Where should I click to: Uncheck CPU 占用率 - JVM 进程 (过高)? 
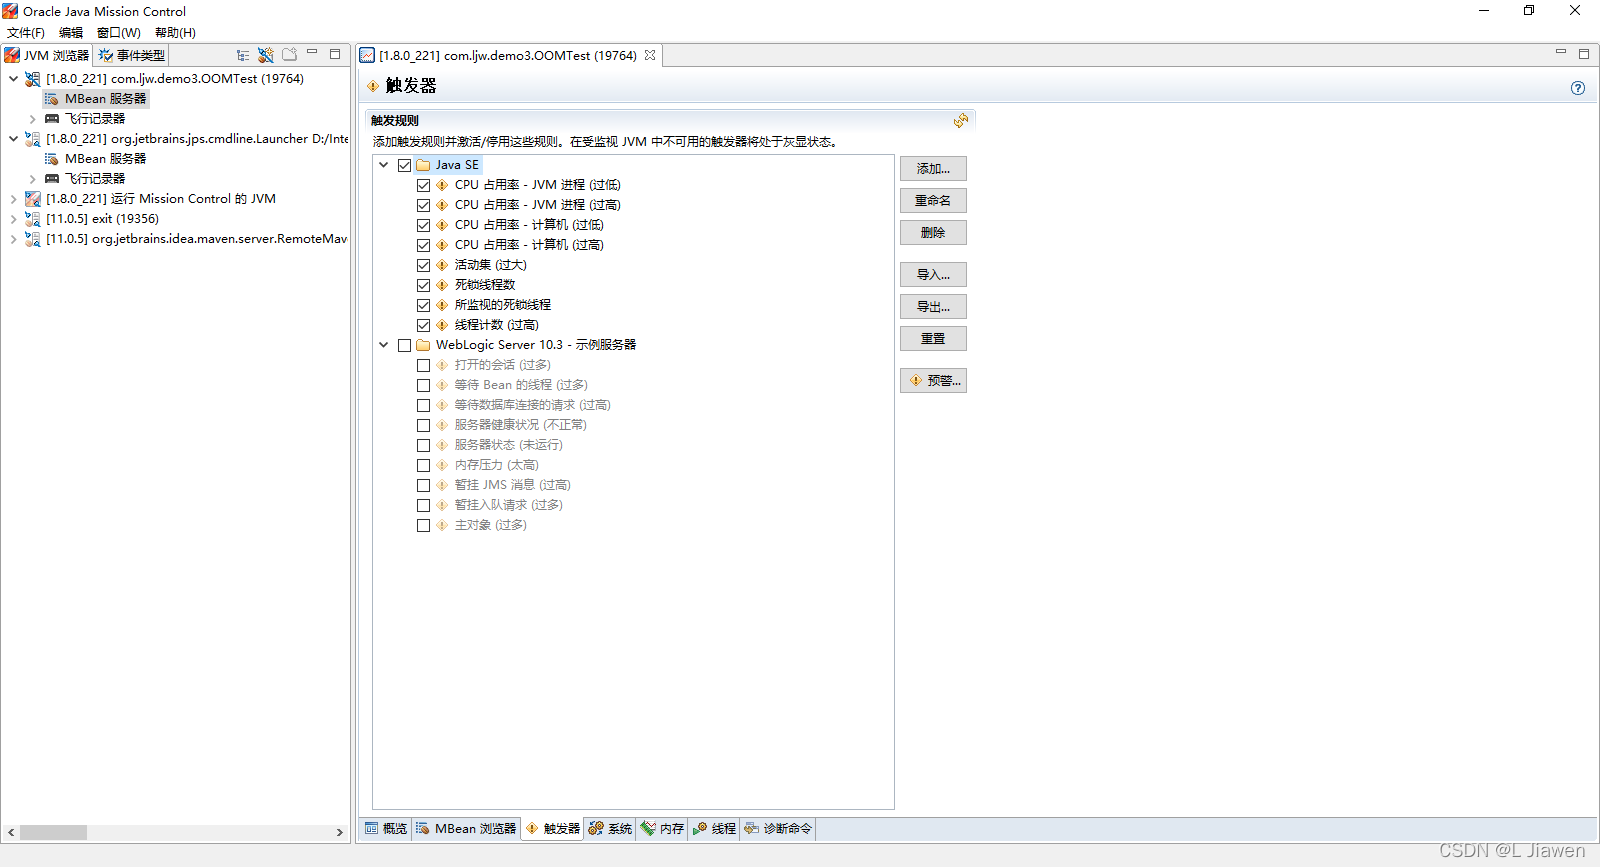[x=423, y=205]
